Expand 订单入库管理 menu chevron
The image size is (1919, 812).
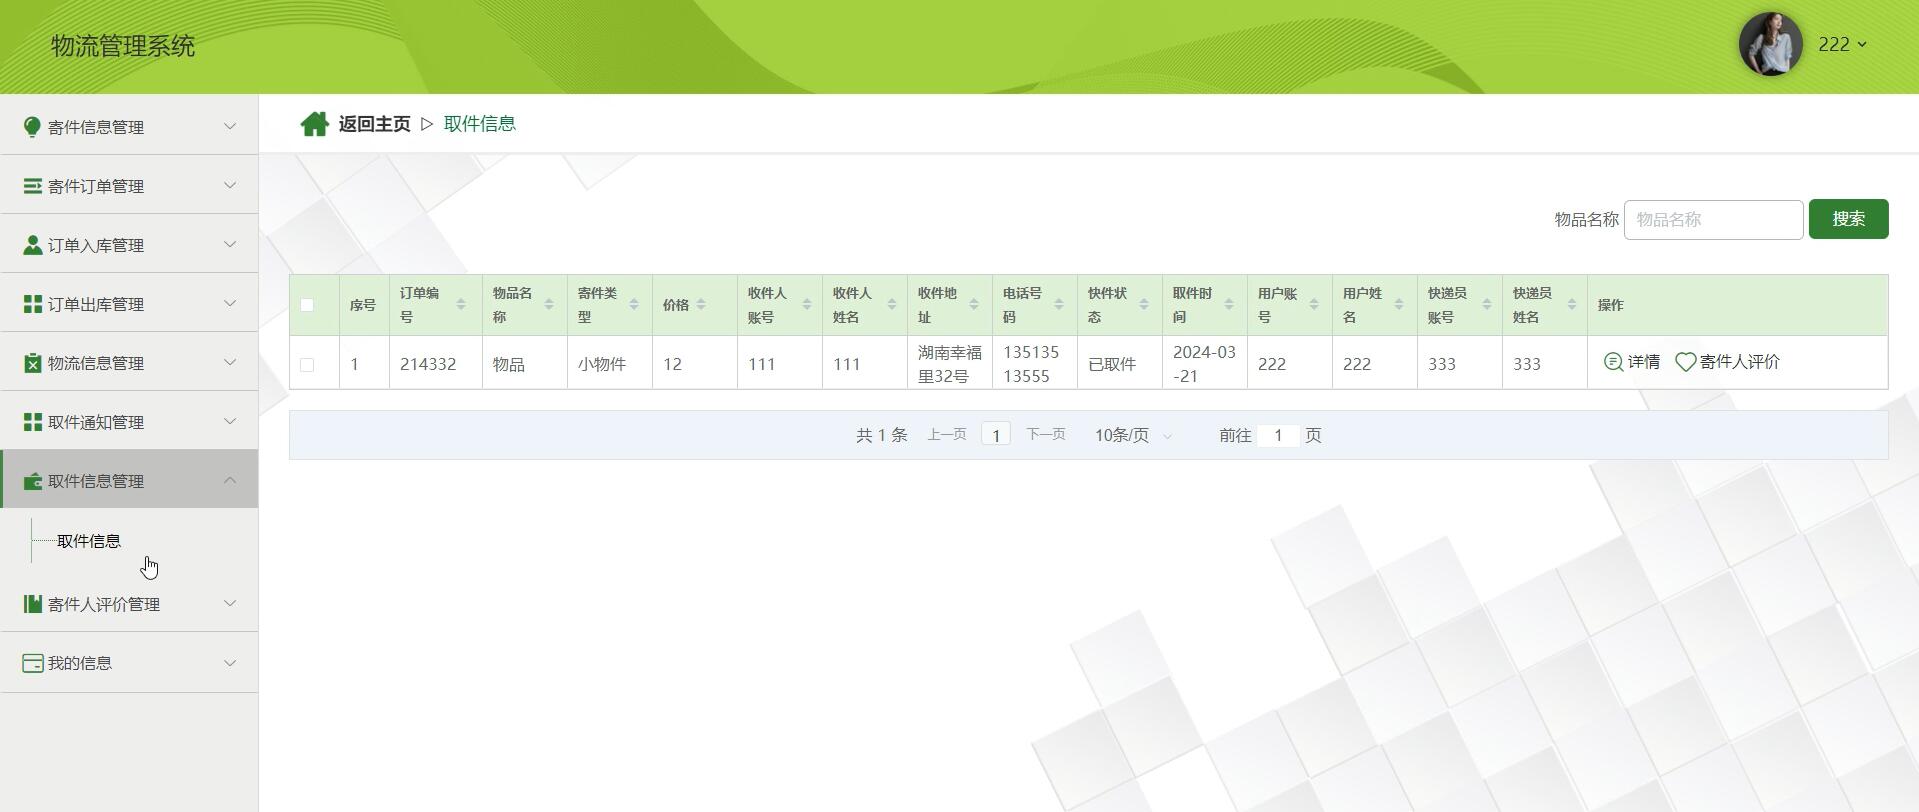tap(230, 244)
